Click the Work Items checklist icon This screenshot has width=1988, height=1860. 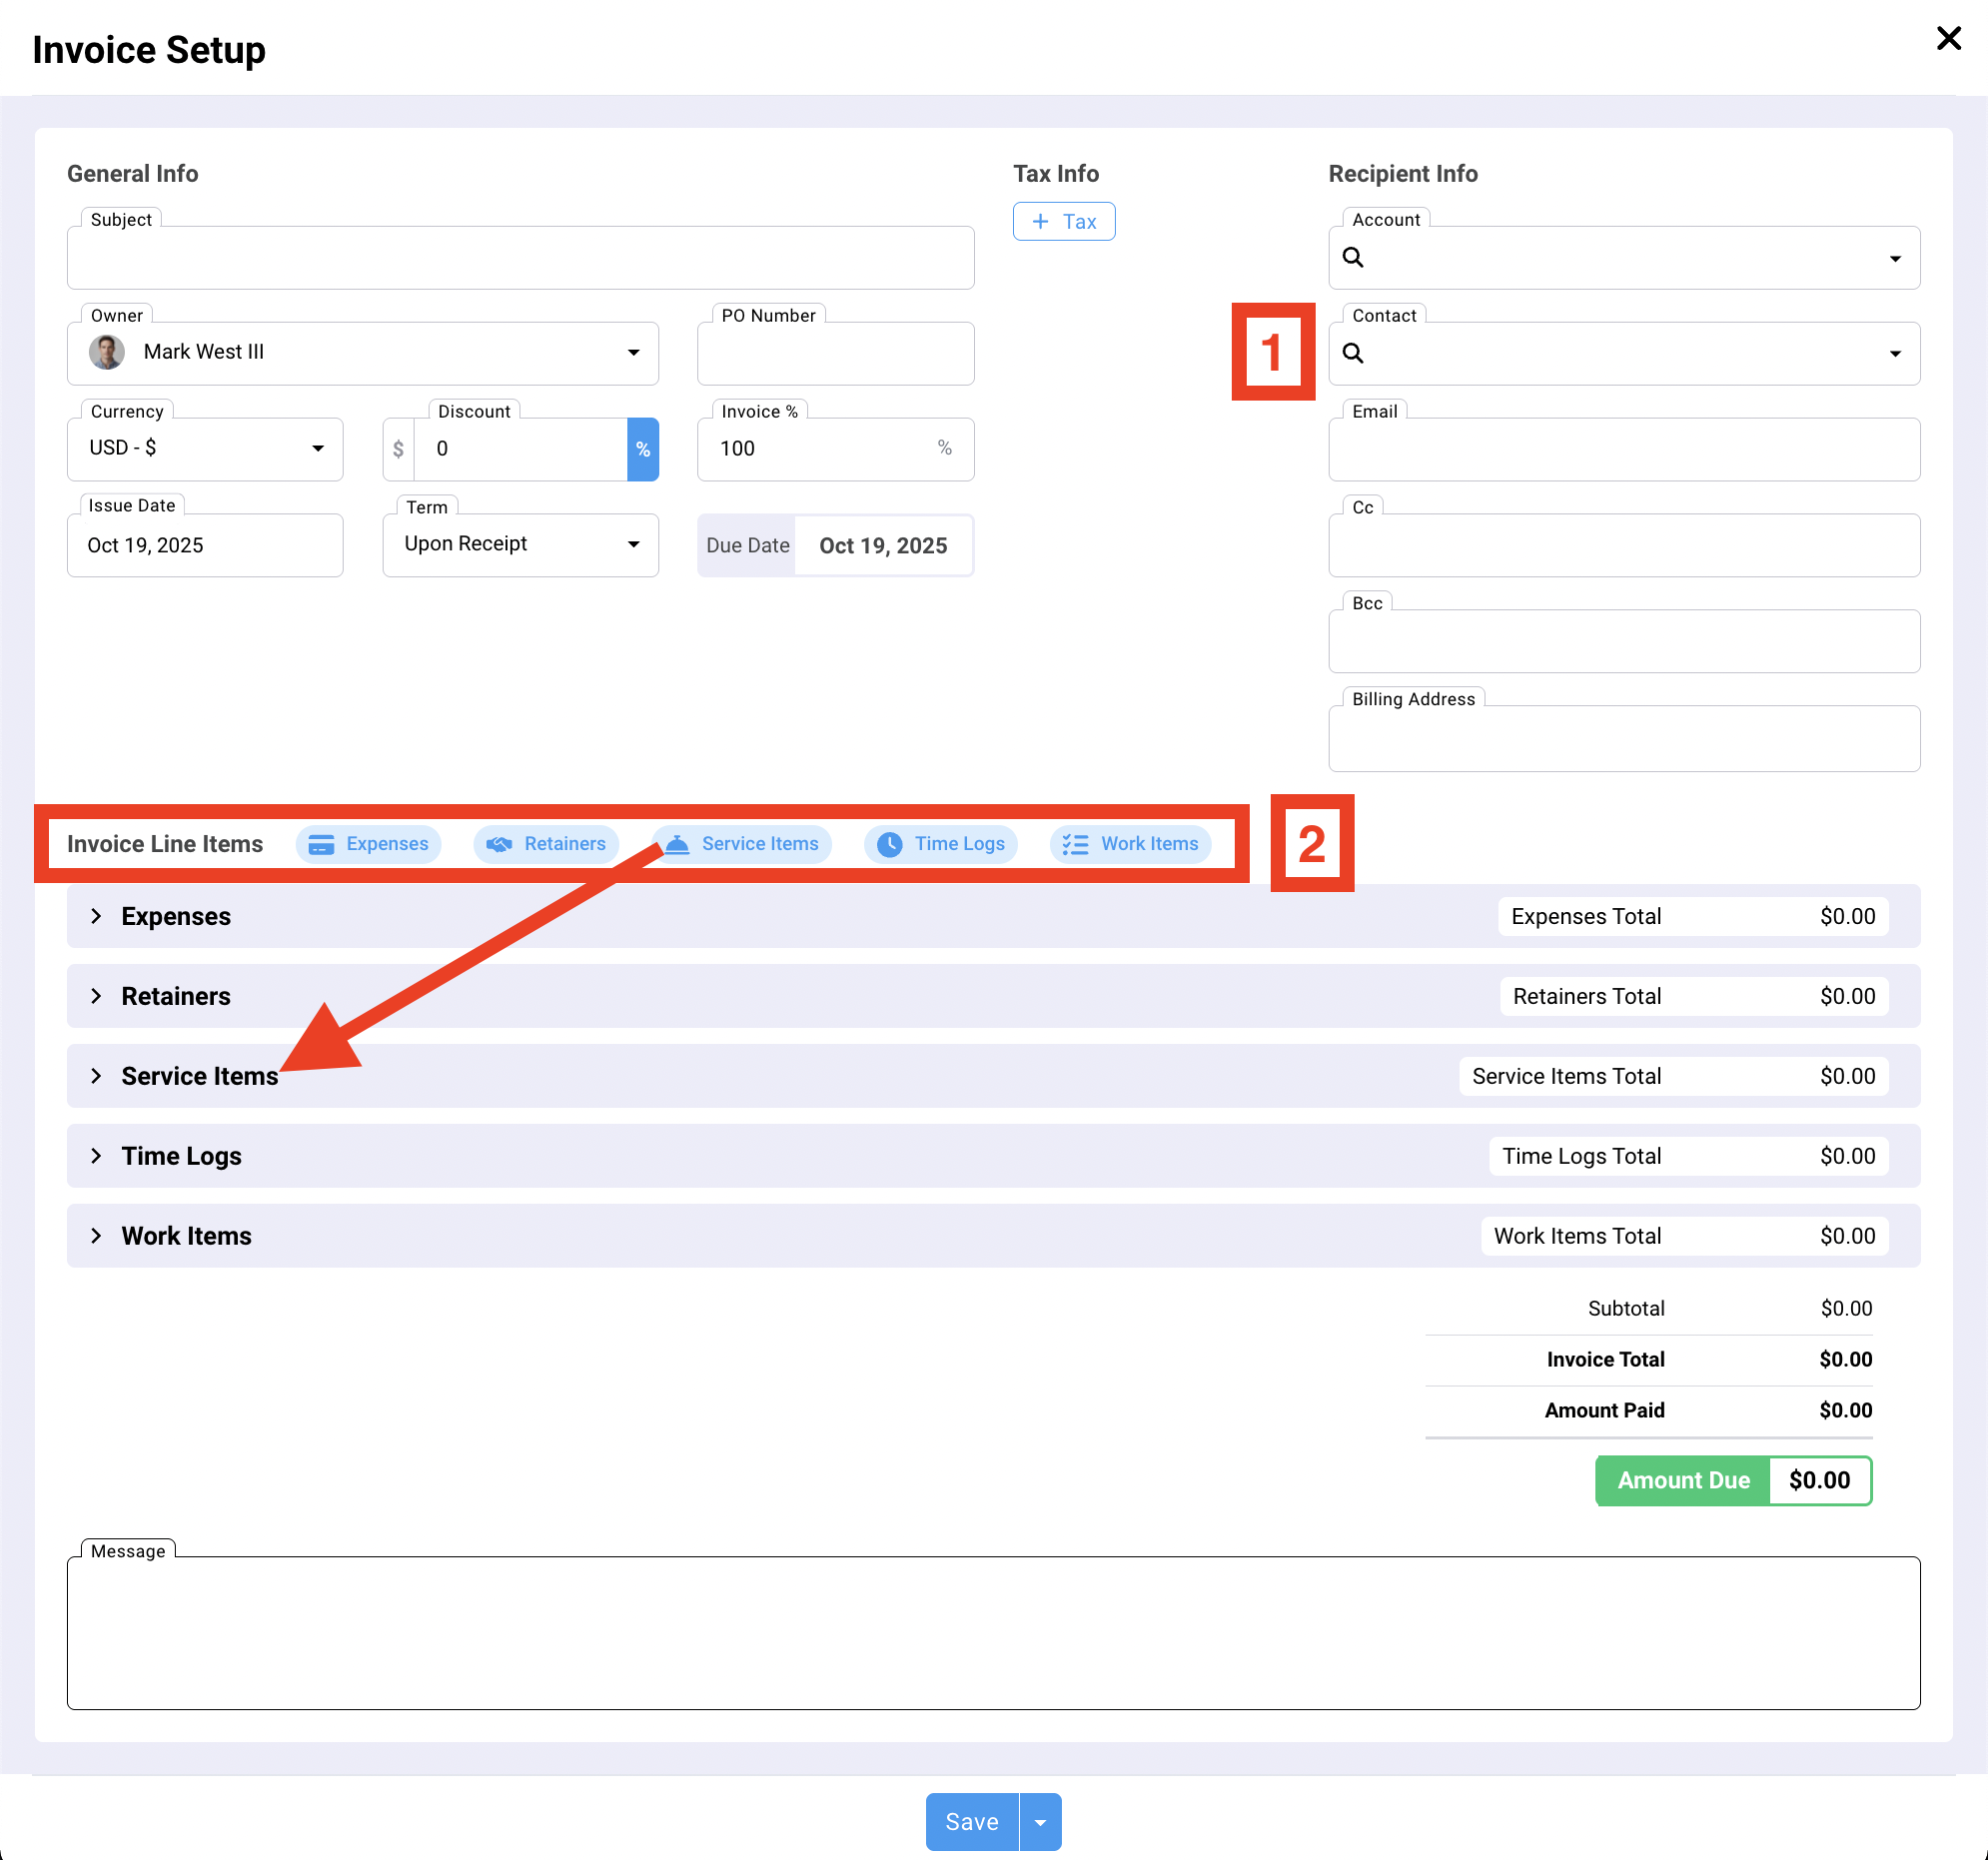click(1075, 844)
